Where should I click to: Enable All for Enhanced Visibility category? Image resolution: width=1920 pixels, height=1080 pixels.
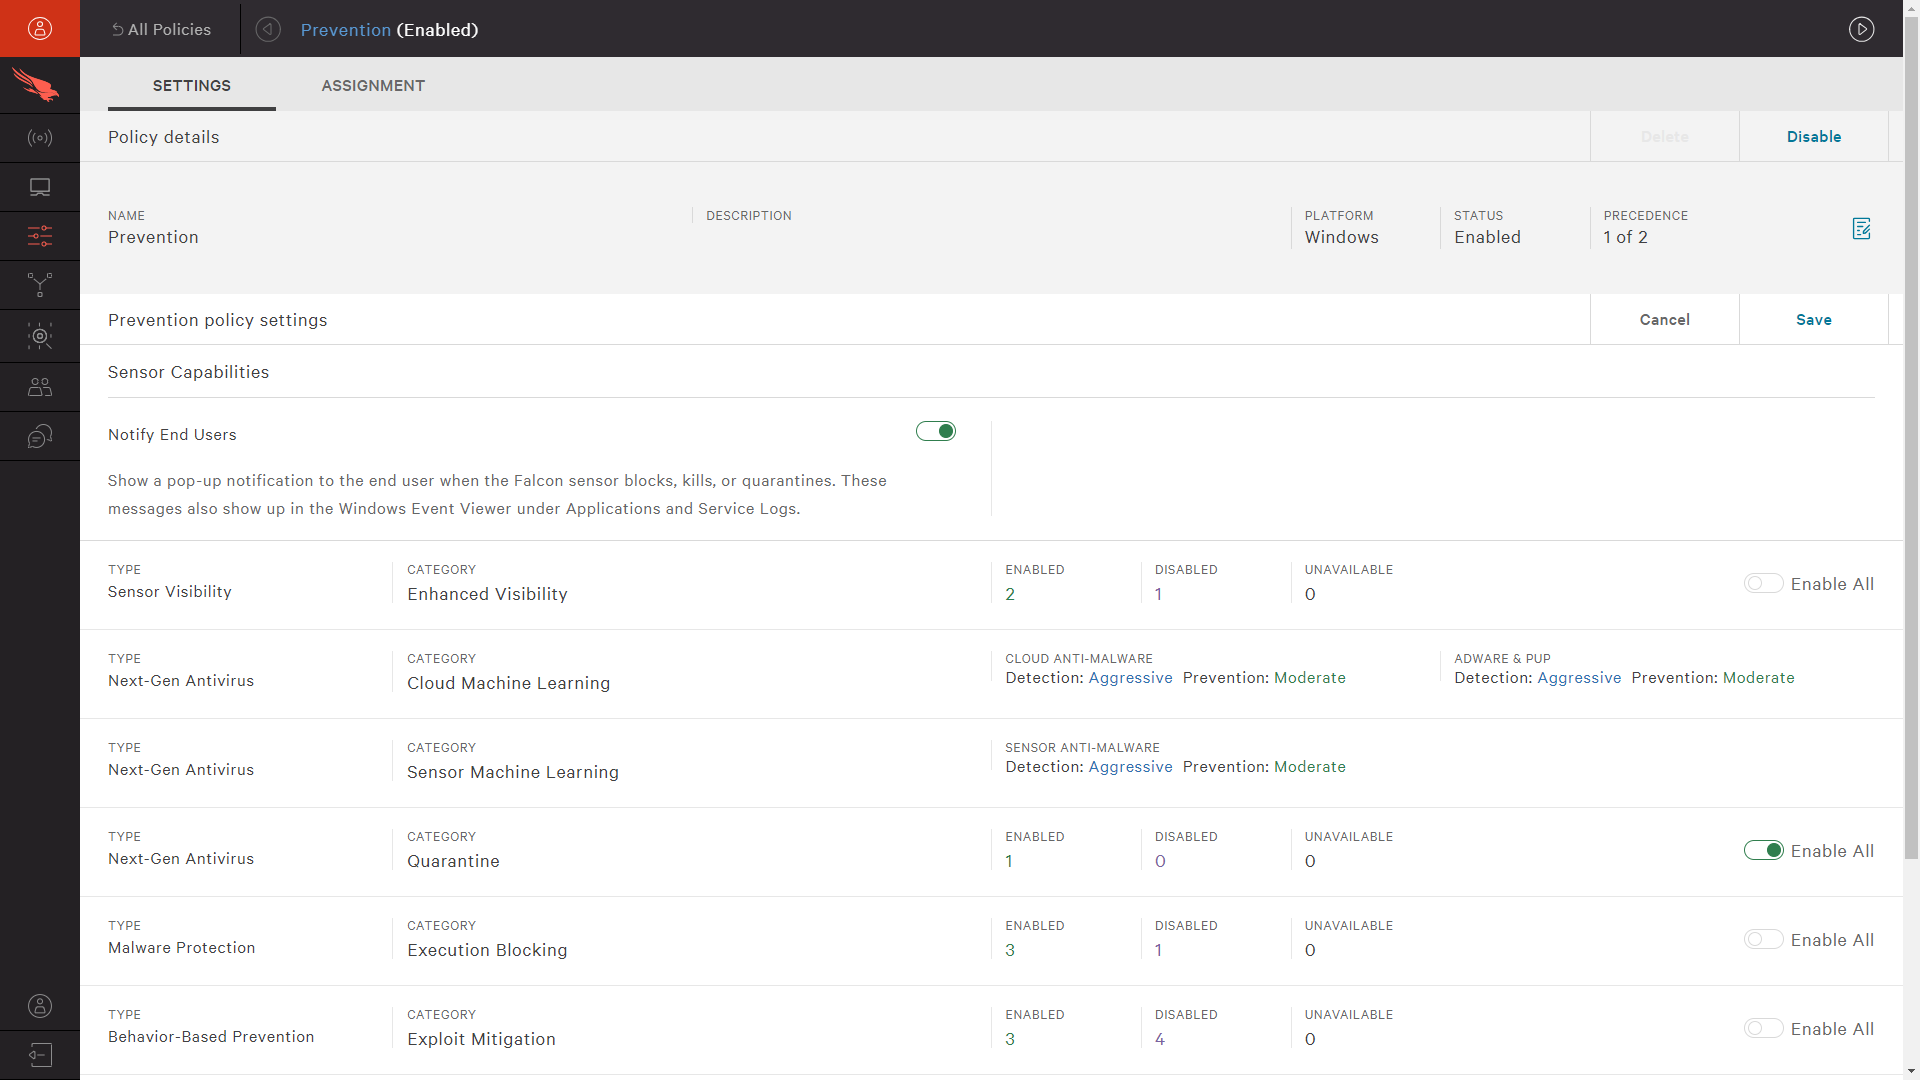[x=1762, y=583]
